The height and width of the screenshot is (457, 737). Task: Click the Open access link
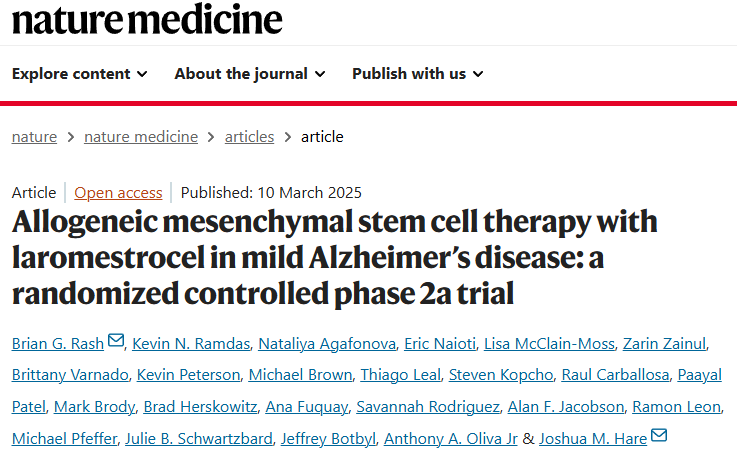tap(118, 193)
